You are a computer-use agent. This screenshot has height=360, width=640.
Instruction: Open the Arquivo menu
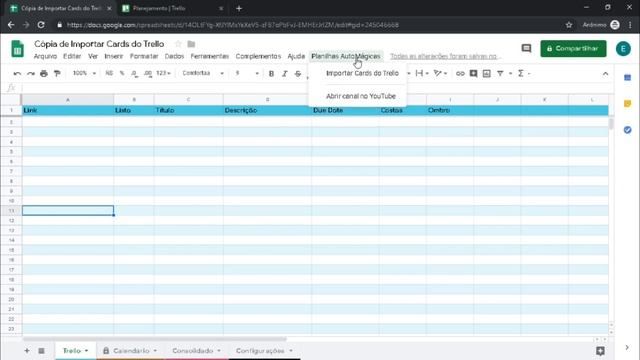tap(45, 56)
